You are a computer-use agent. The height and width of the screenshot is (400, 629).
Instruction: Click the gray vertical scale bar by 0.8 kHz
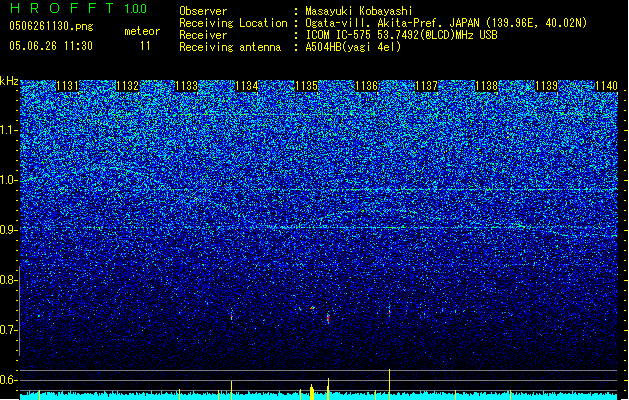click(x=19, y=310)
